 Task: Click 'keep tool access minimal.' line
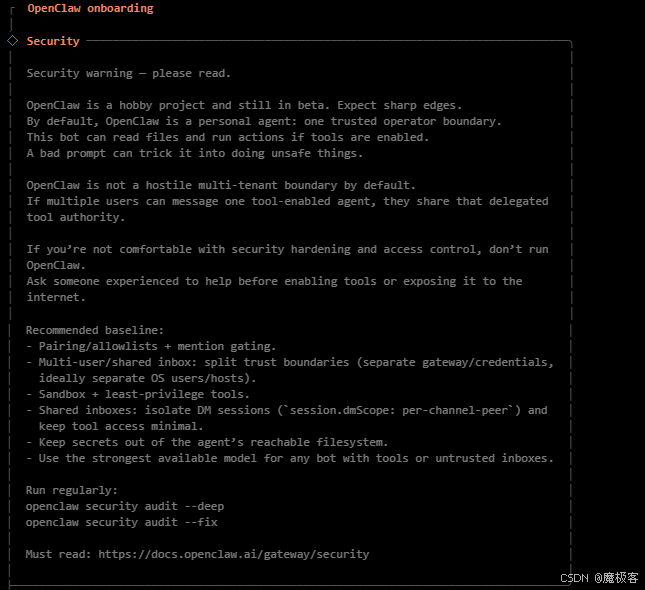click(121, 426)
